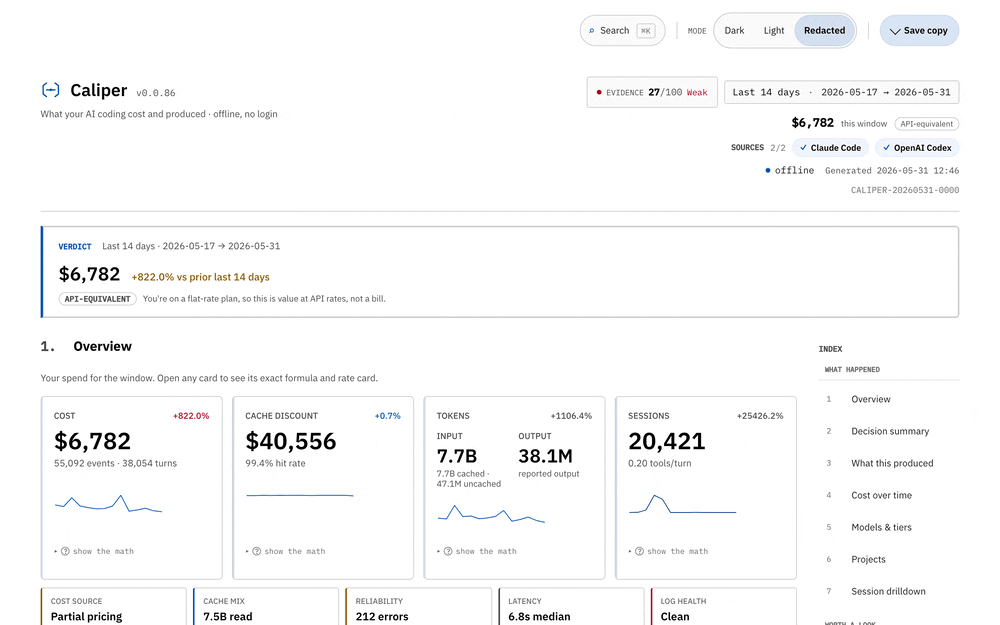Screen dimensions: 1000x625
Task: Click the 55,092 events · 38,054 turns text
Action: coord(115,463)
